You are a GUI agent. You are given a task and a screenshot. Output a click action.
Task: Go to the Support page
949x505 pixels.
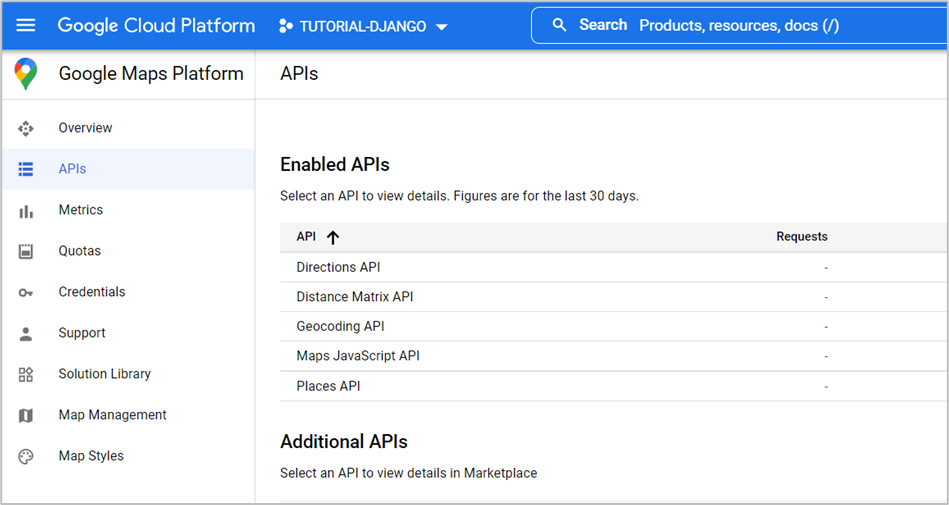click(82, 333)
